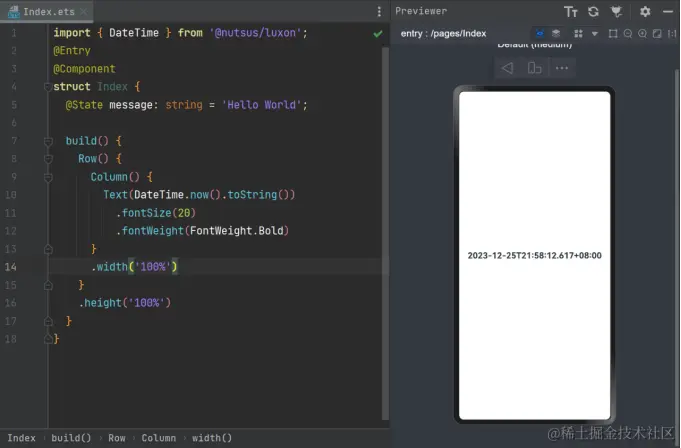
Task: Collapse the struct Index fold marker
Action: pyautogui.click(x=48, y=87)
